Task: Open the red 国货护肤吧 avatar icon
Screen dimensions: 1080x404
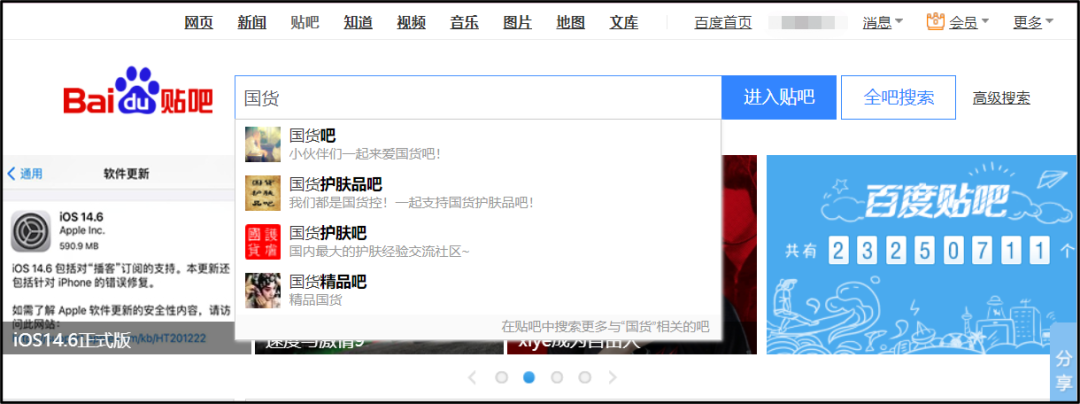Action: tap(263, 242)
